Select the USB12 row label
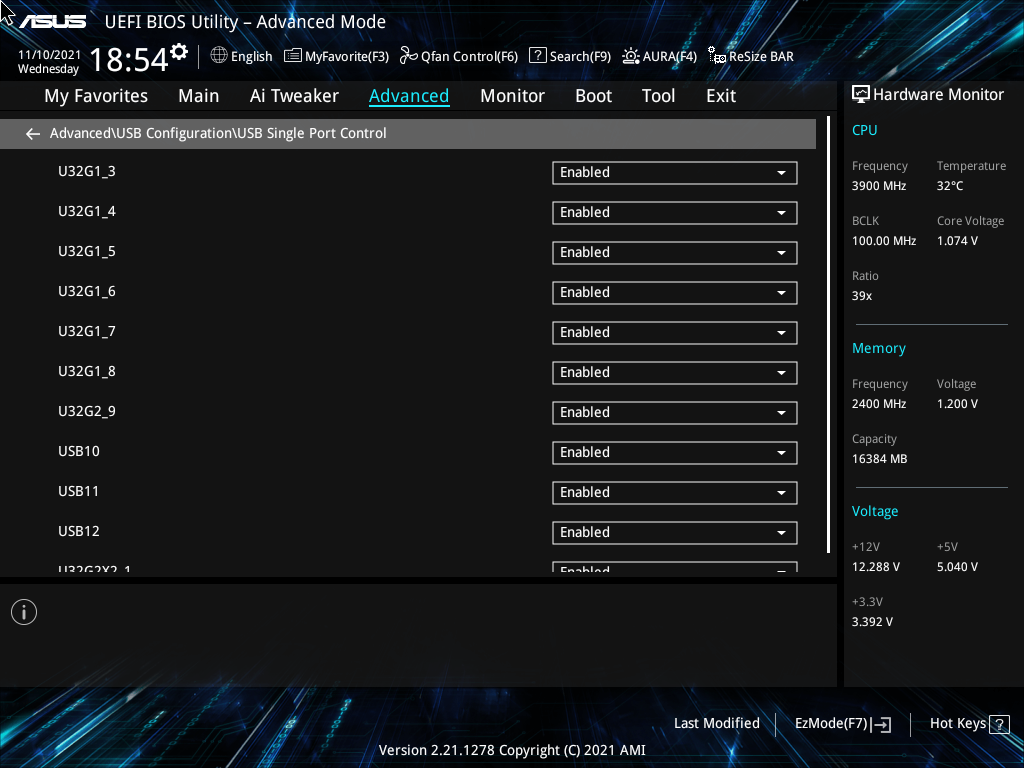 point(79,532)
